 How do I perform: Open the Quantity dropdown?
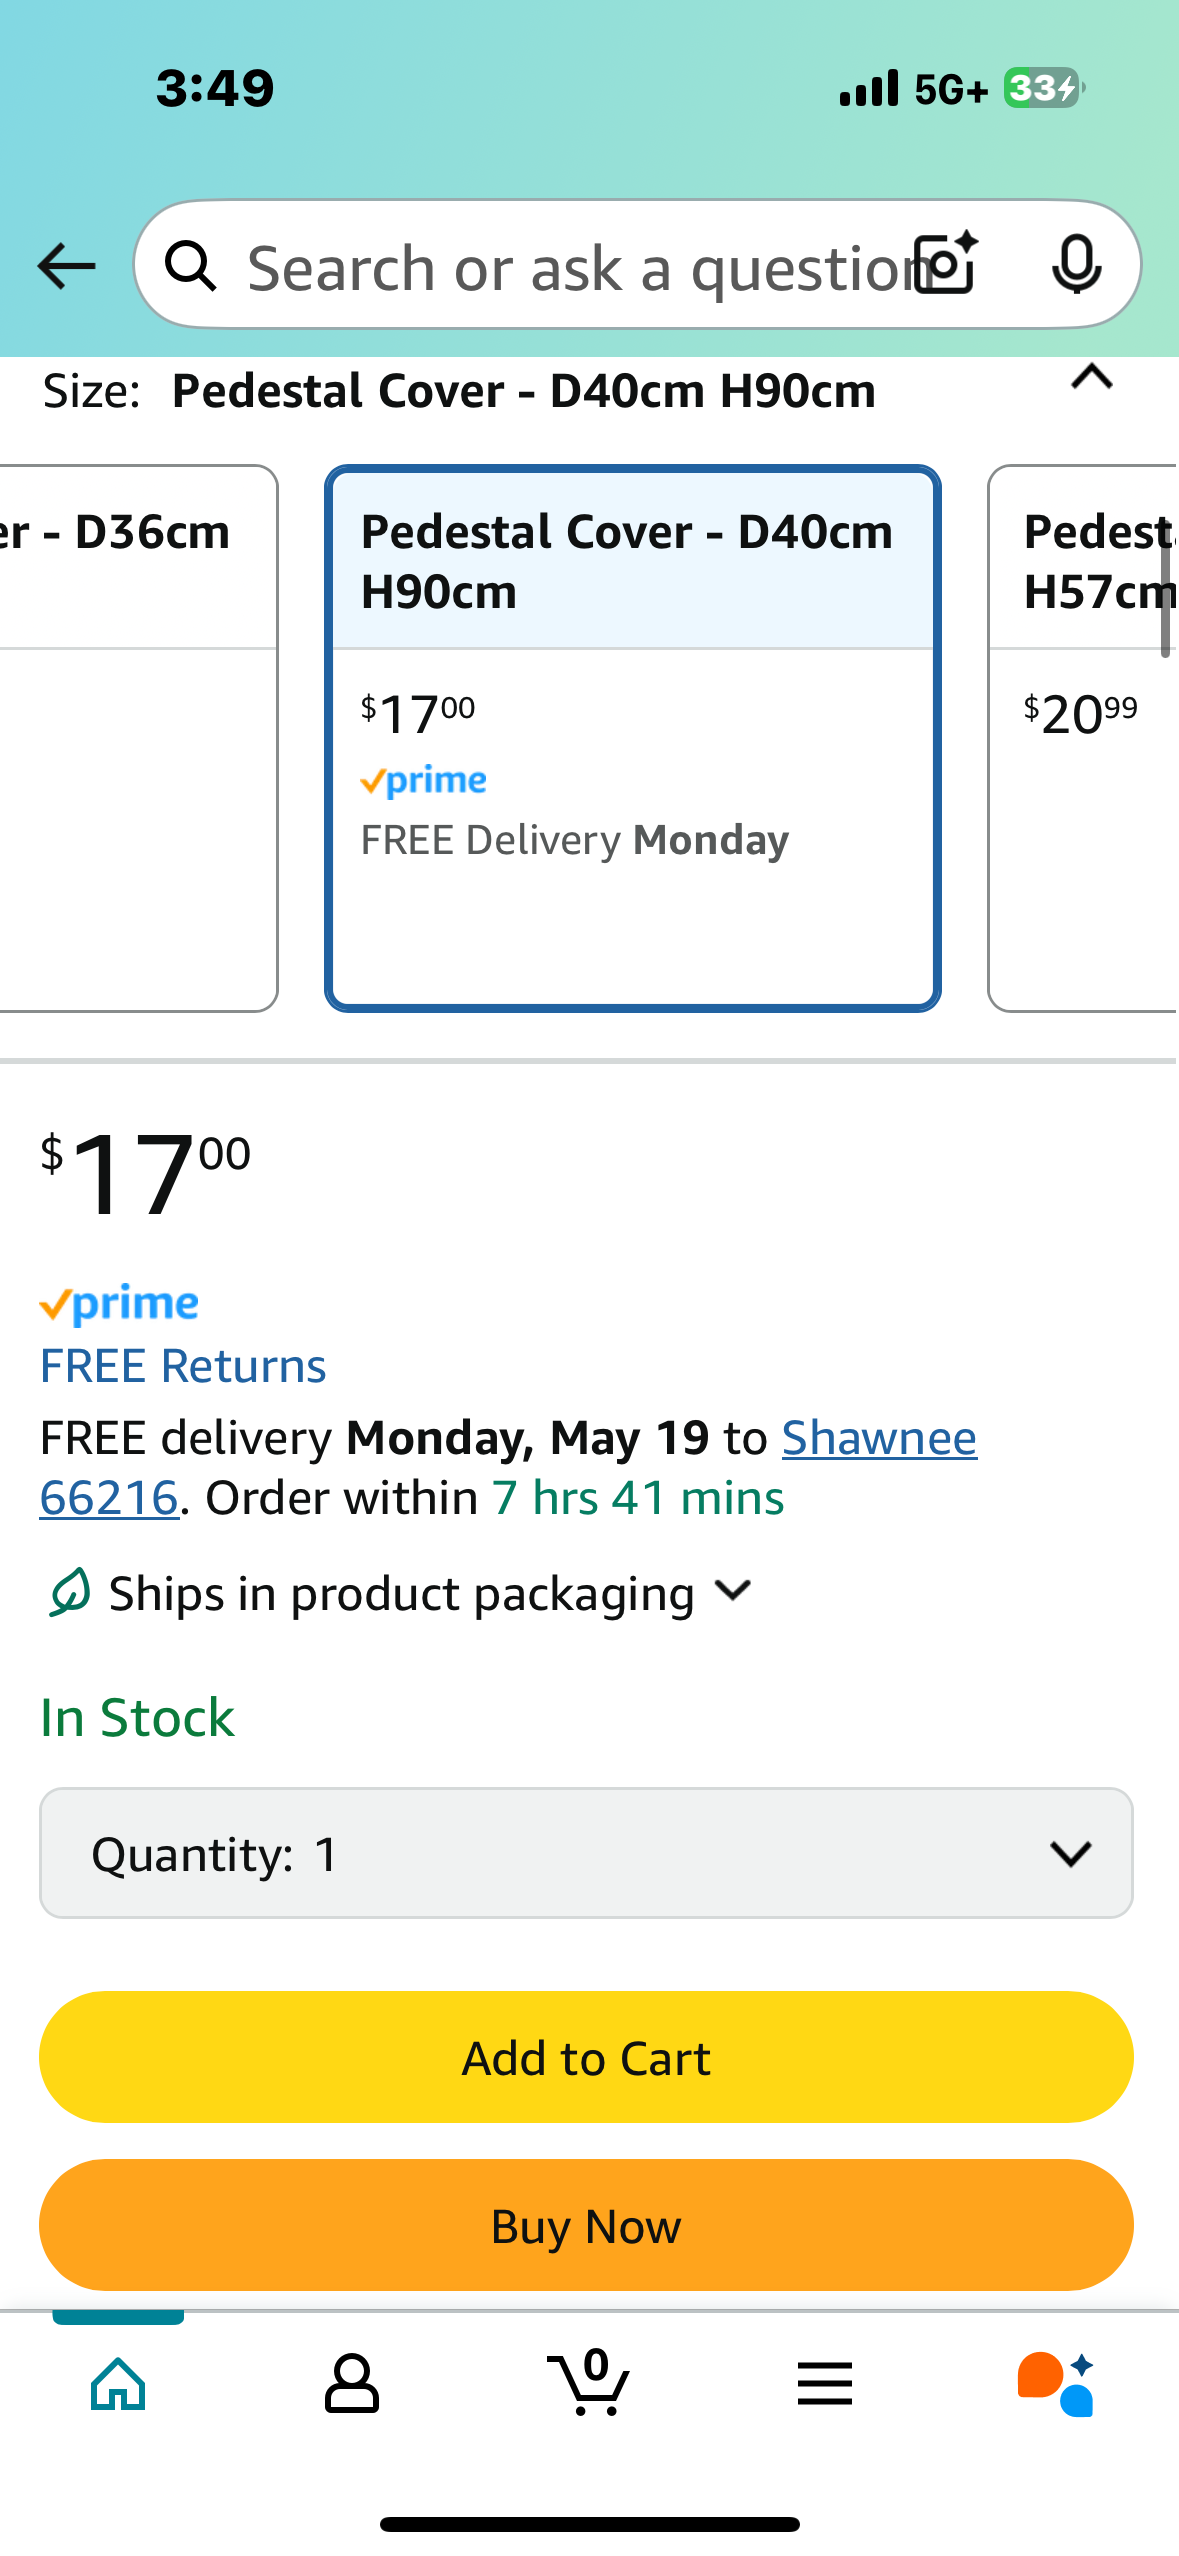point(586,1853)
